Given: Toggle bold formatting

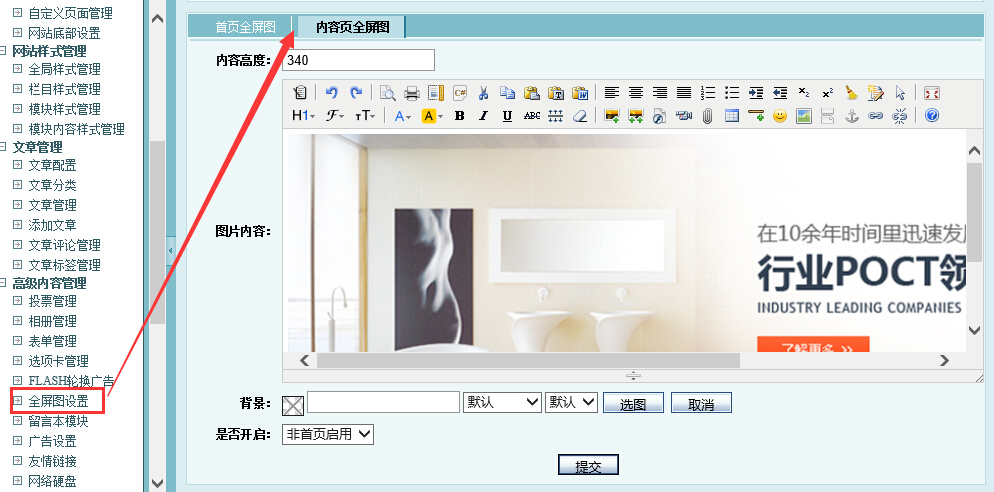Looking at the screenshot, I should coord(459,116).
